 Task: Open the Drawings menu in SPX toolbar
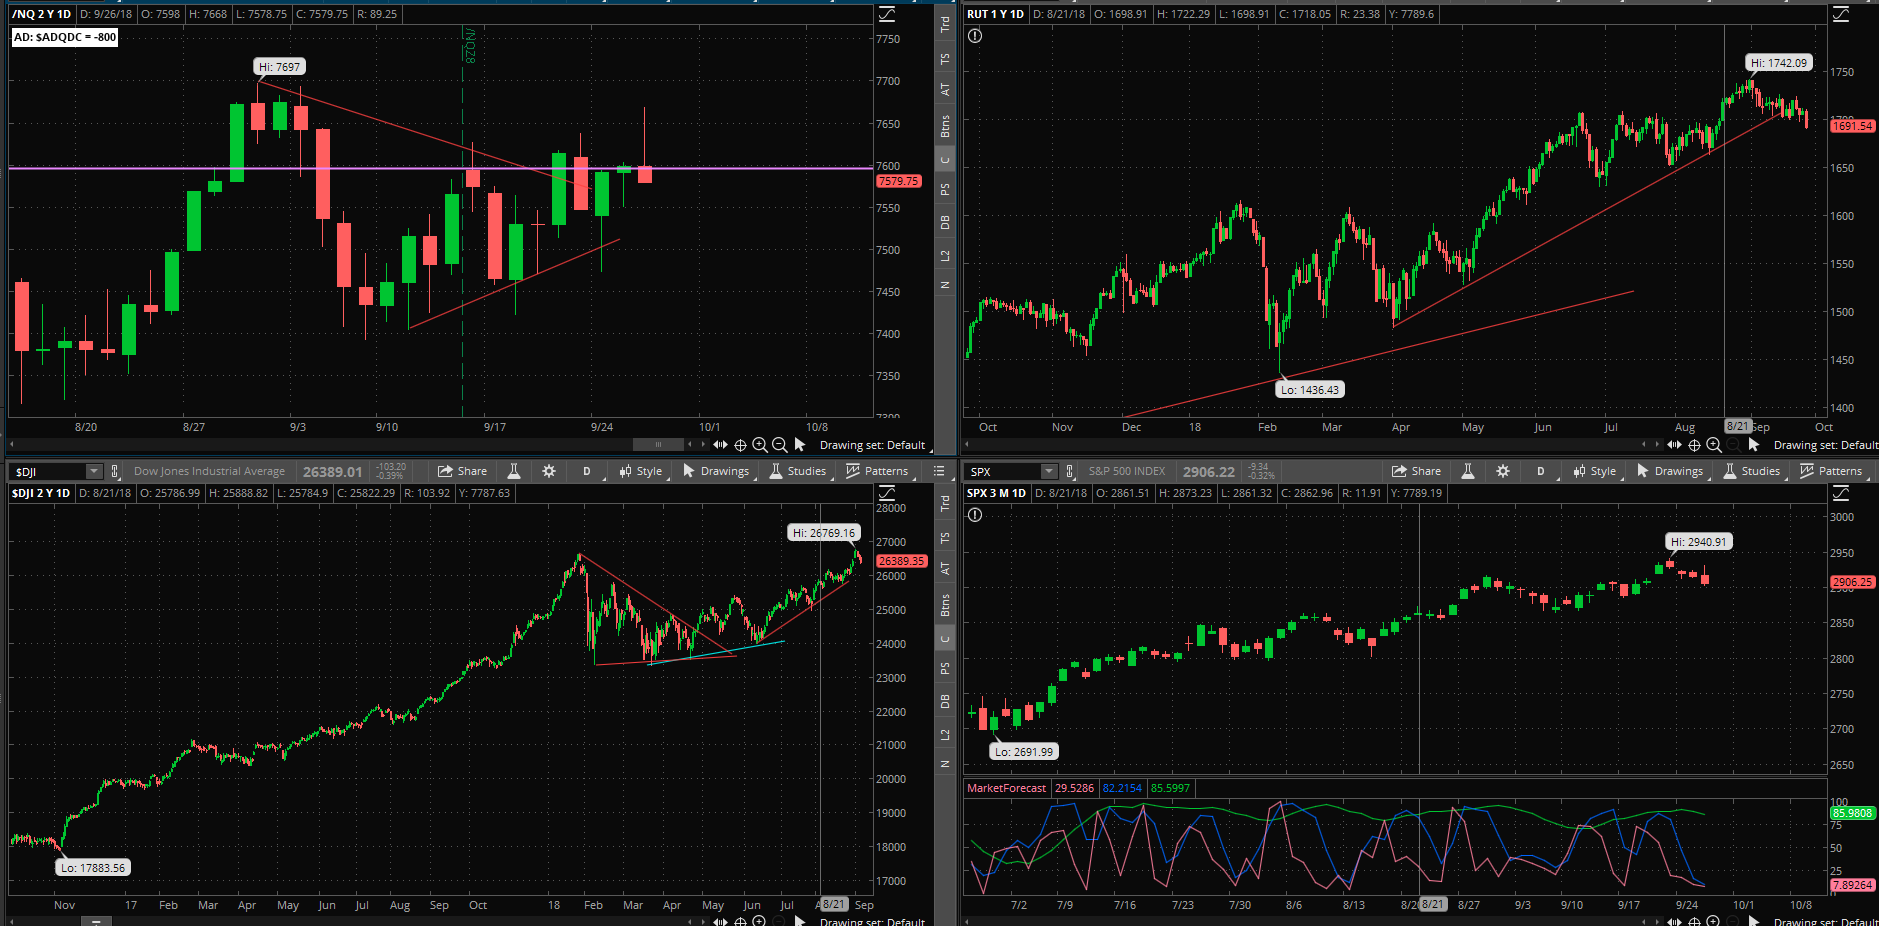(1670, 471)
